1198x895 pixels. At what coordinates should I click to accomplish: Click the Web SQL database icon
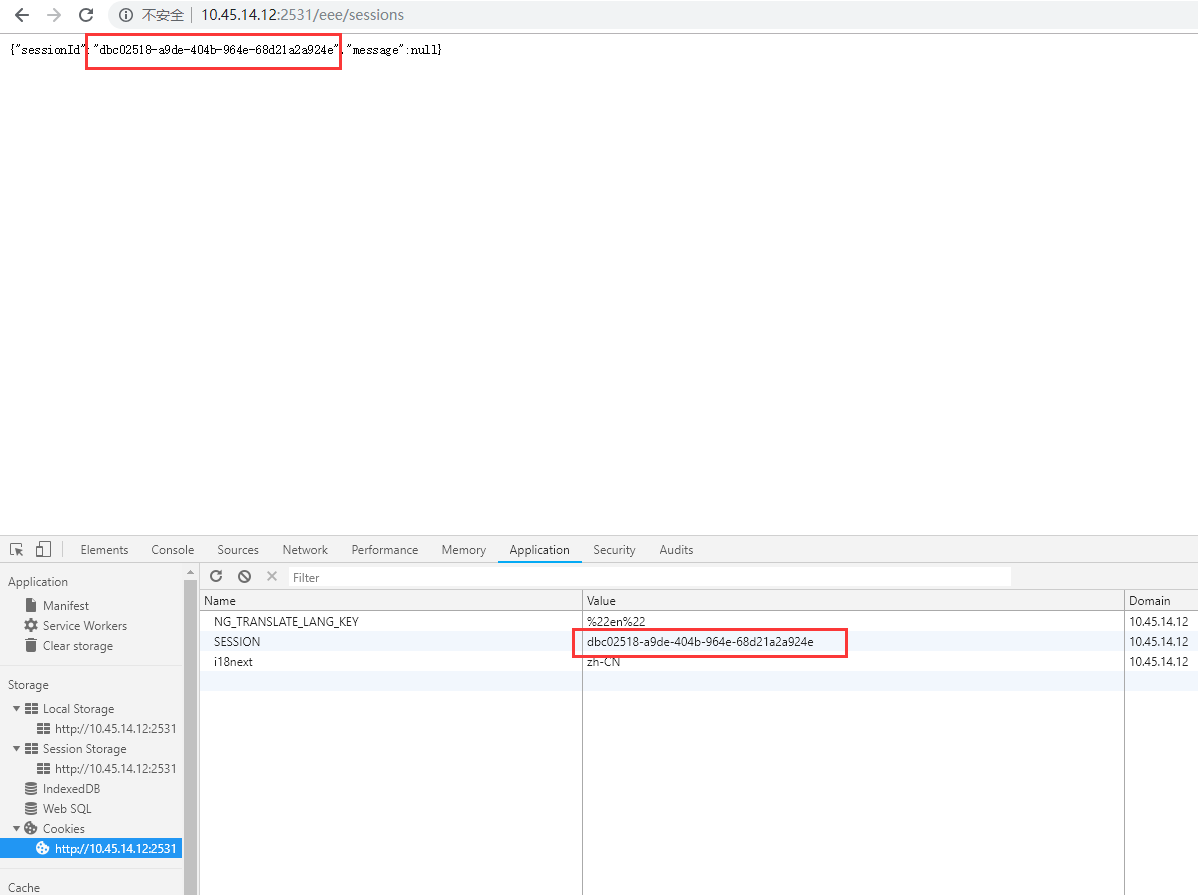tap(31, 808)
